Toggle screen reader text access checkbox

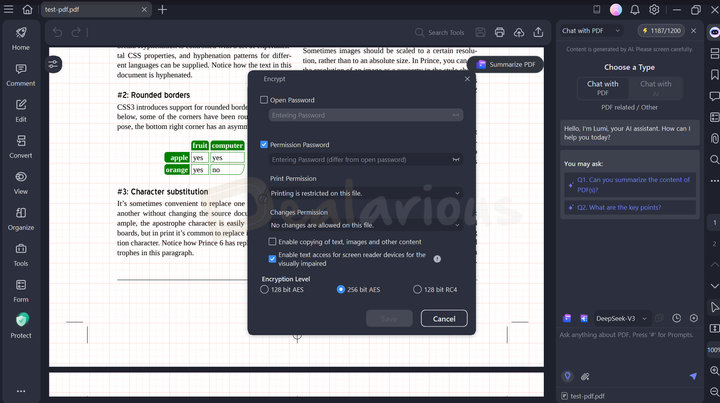(x=272, y=259)
